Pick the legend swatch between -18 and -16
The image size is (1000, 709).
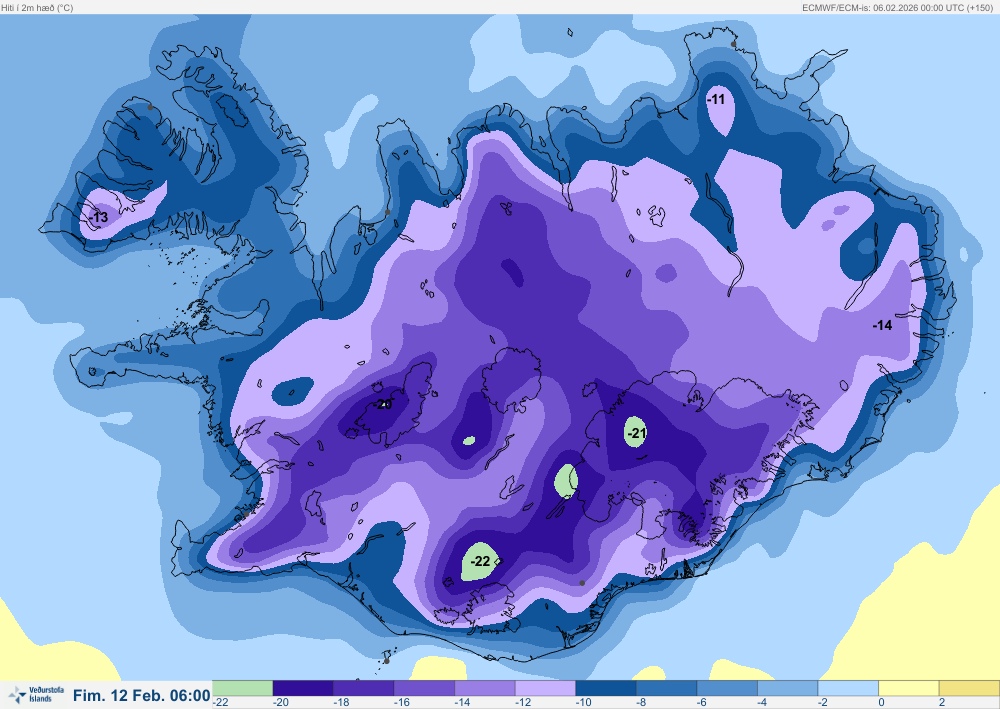364,689
